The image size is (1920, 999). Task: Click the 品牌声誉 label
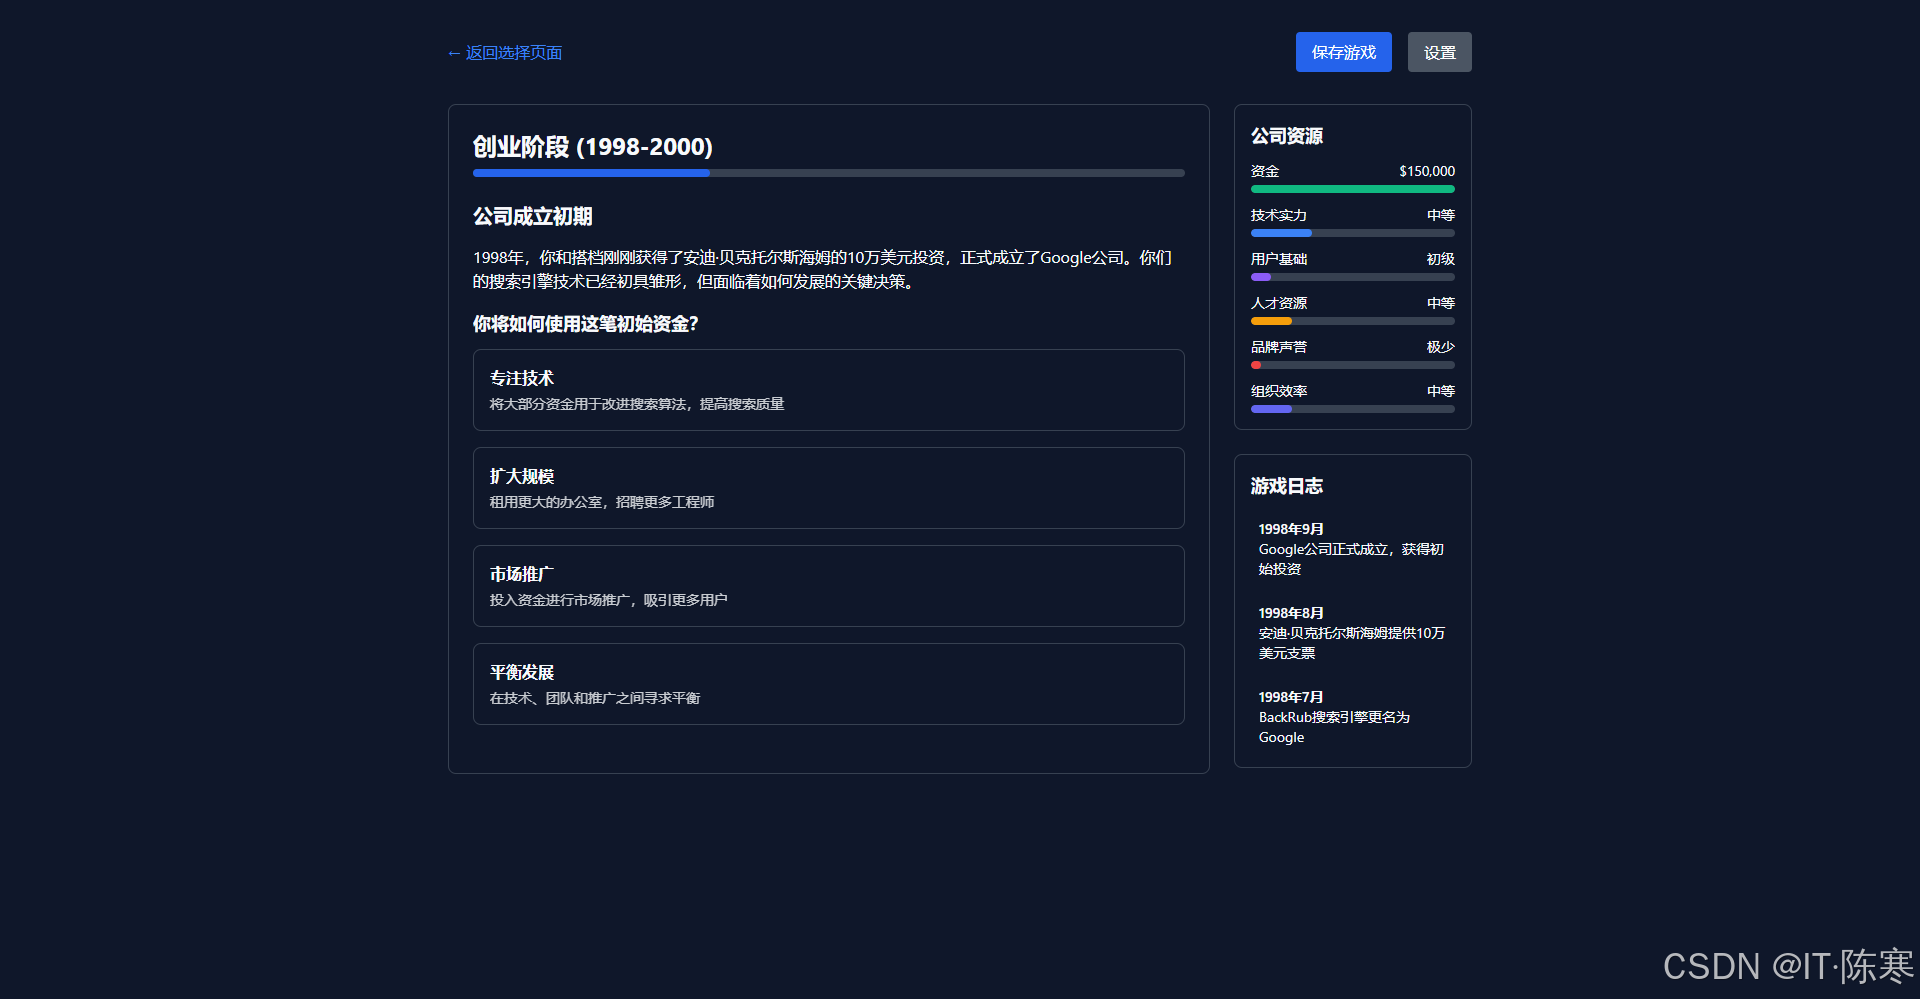pyautogui.click(x=1279, y=347)
